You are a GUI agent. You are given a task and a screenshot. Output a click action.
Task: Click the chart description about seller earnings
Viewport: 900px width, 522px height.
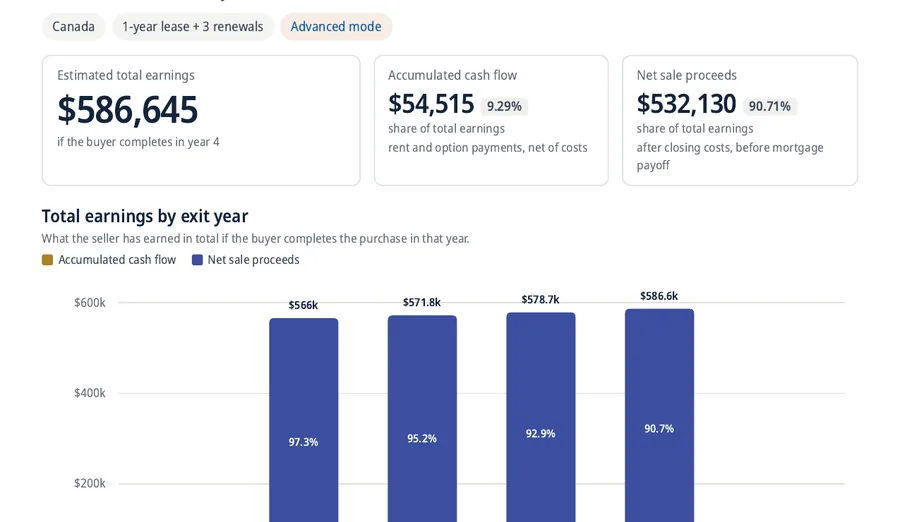255,238
